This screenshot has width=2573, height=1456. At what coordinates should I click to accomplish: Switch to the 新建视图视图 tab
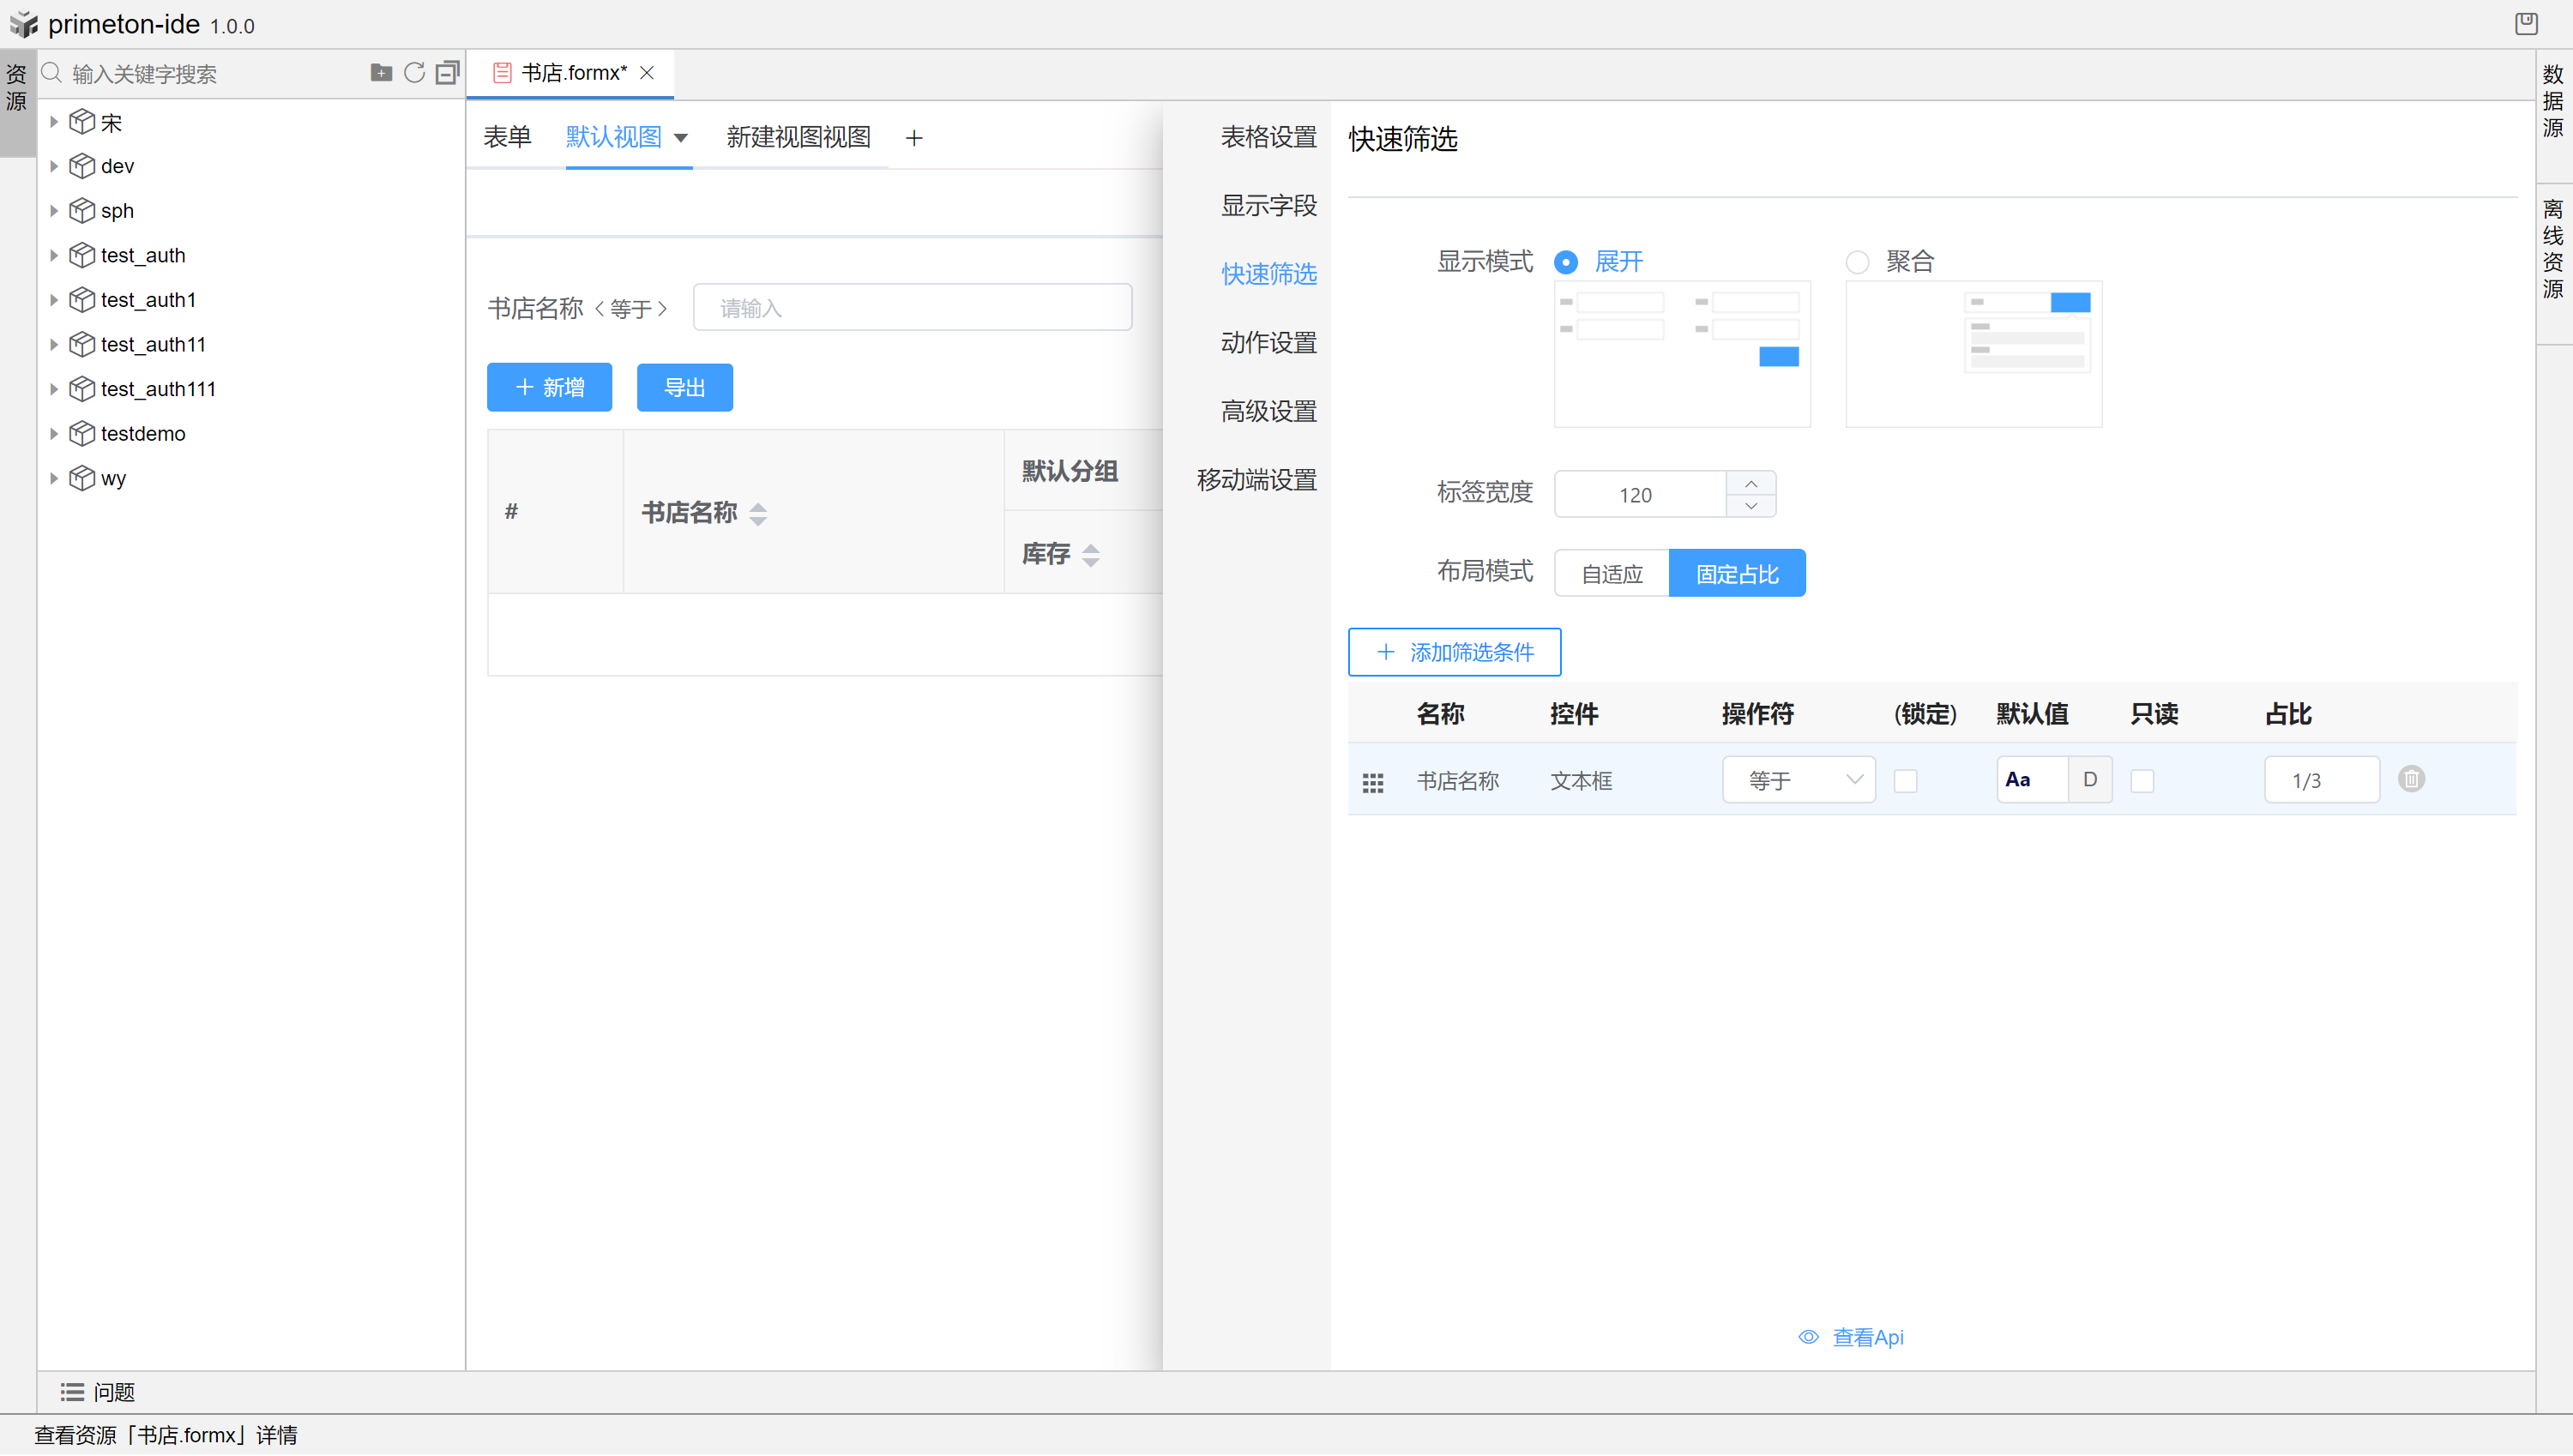pos(798,137)
